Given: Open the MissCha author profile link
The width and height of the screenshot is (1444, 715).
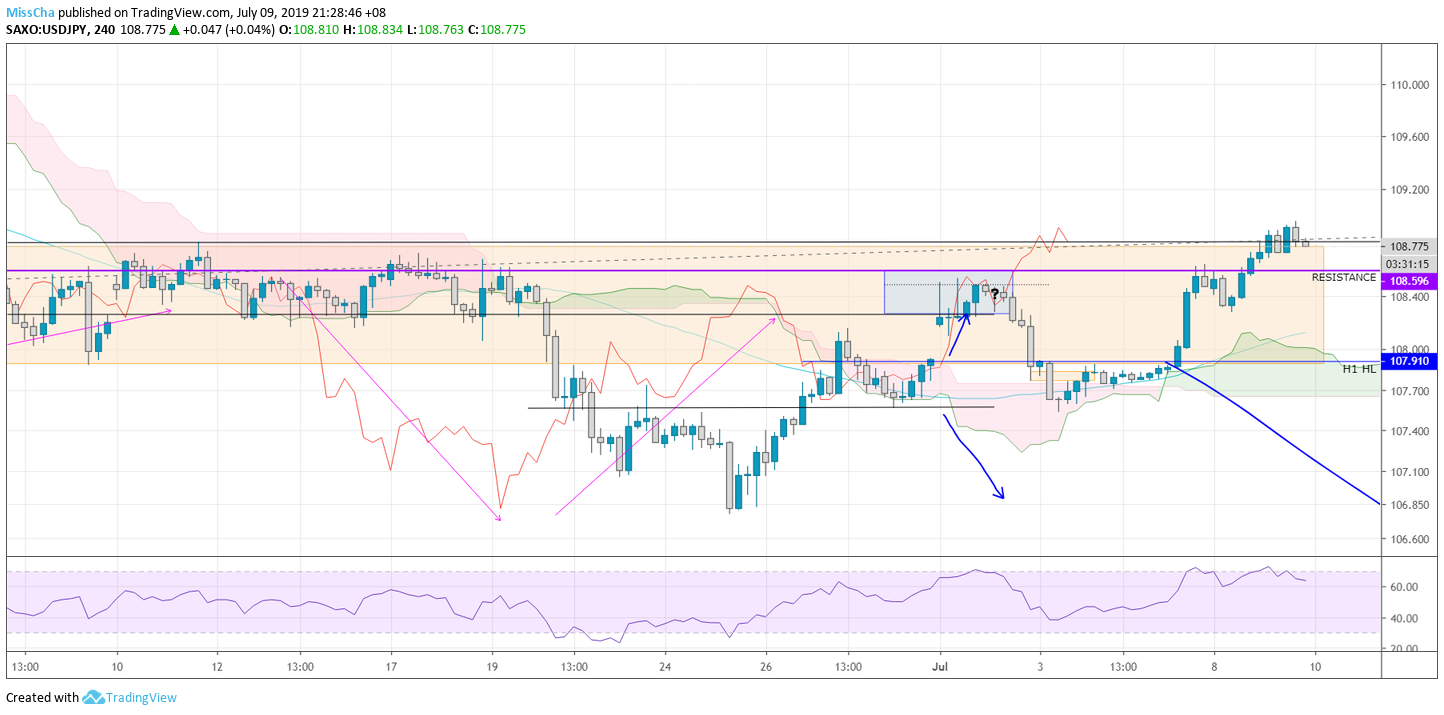Looking at the screenshot, I should click(31, 13).
